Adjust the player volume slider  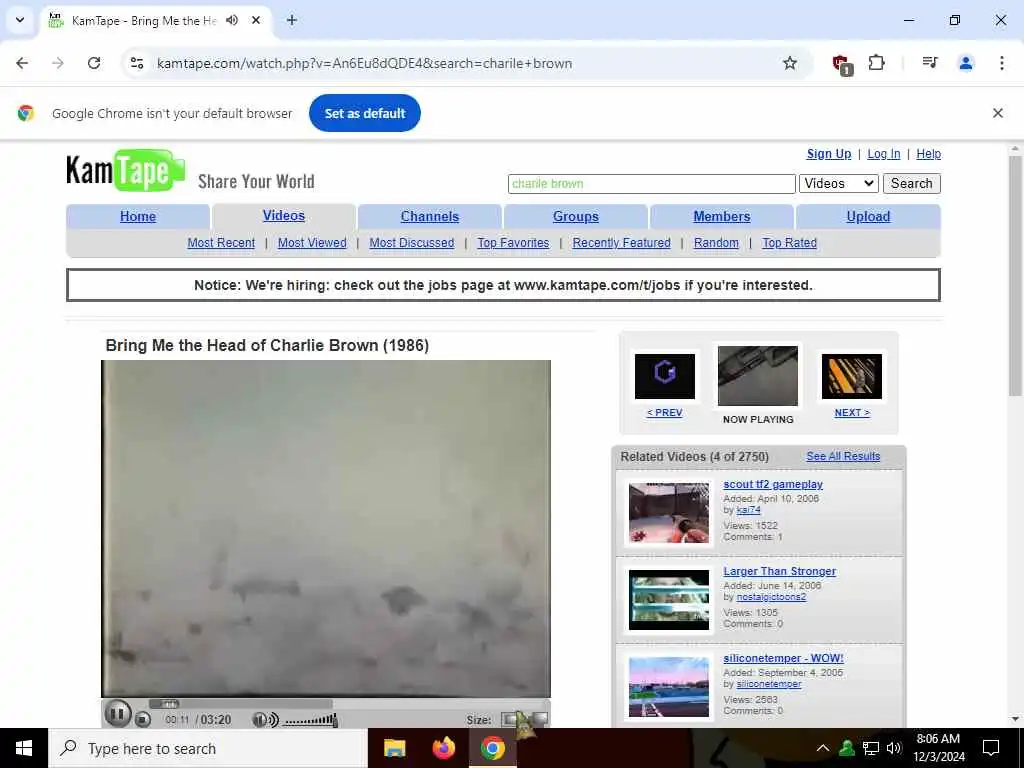(311, 720)
